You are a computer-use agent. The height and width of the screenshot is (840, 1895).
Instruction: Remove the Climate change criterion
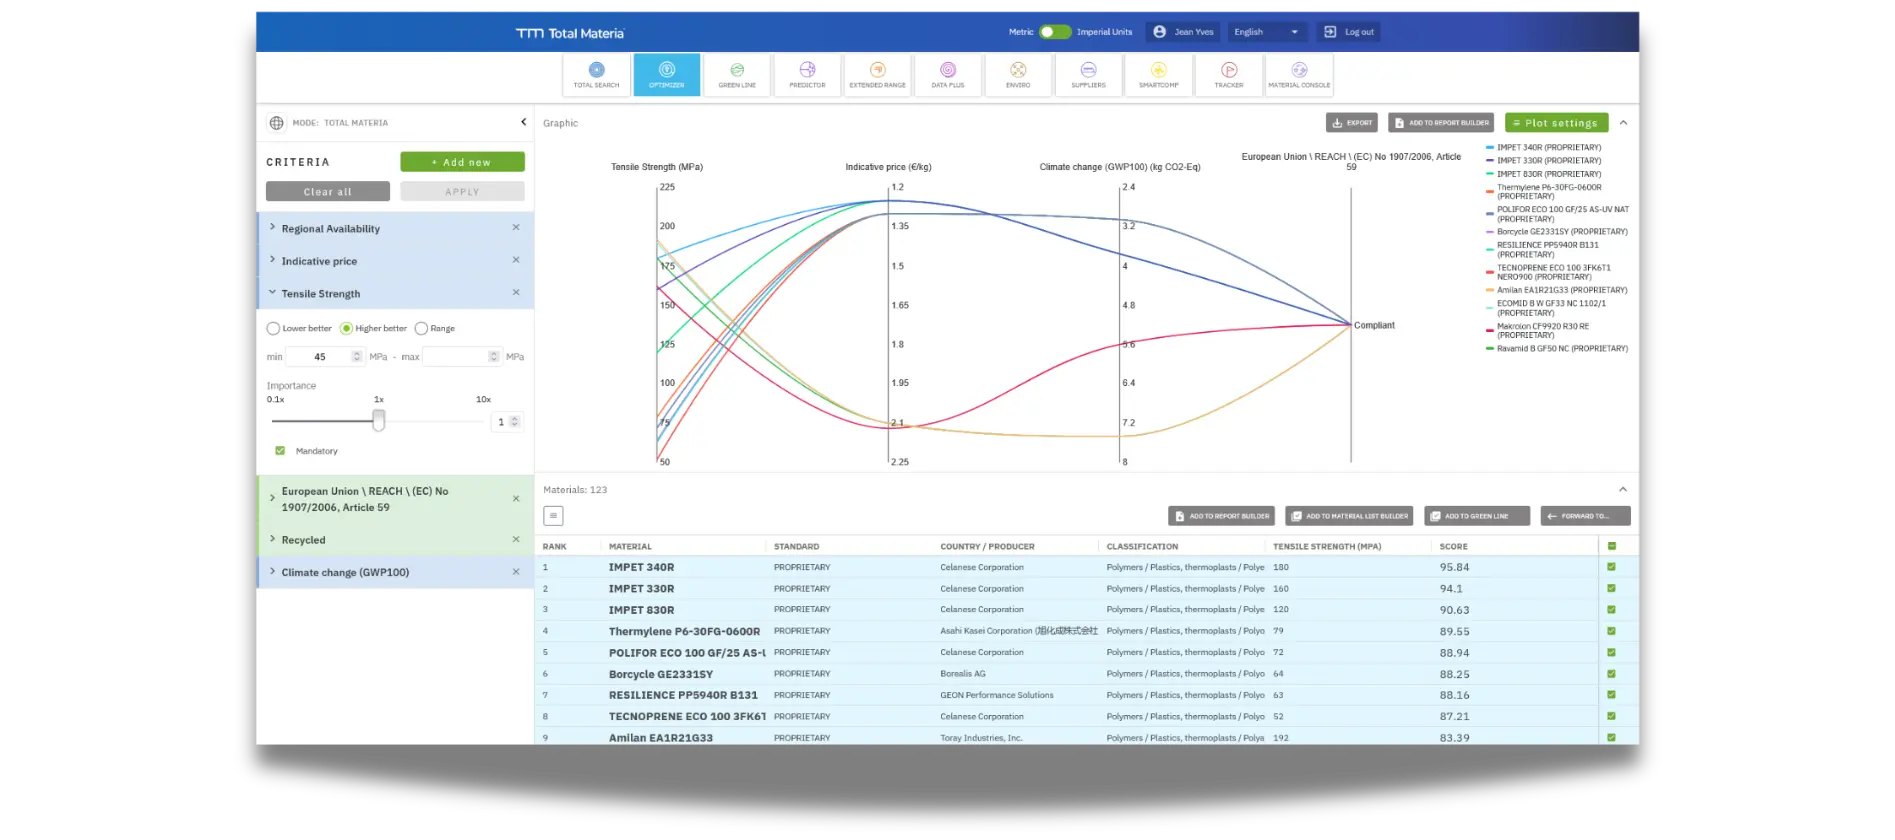click(x=516, y=572)
